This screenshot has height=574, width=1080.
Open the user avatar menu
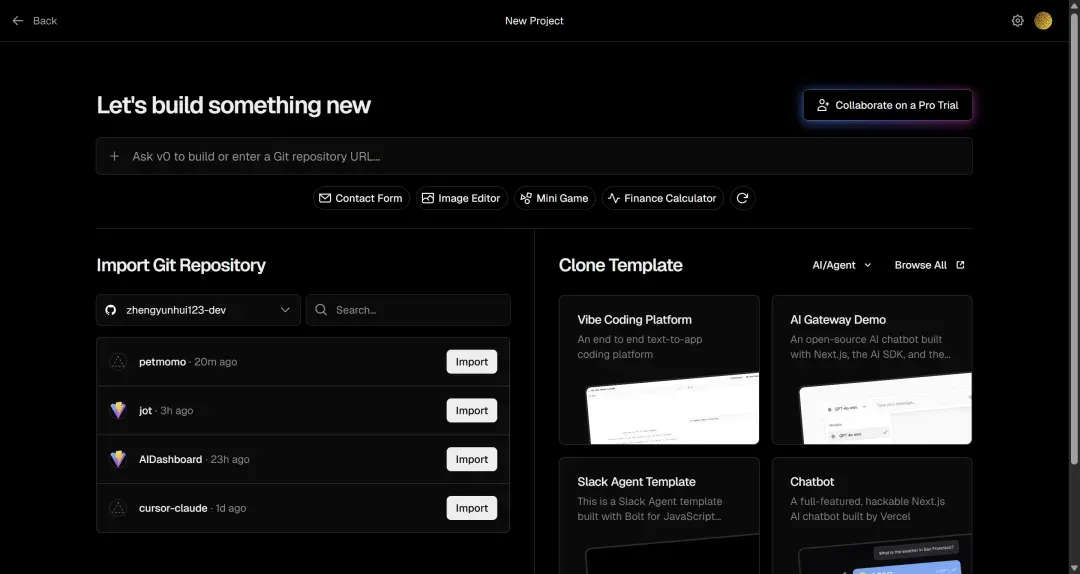click(1043, 21)
